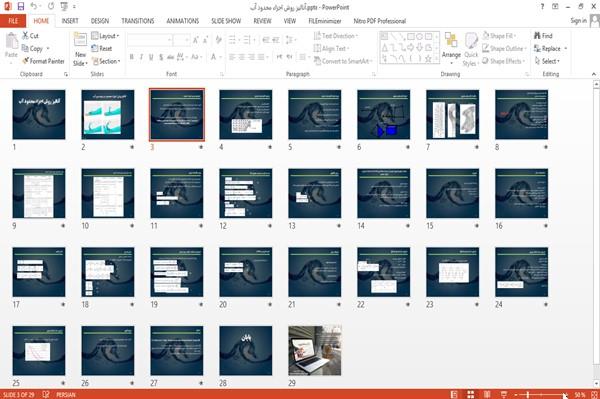Click the zoom out minus button

pos(516,394)
